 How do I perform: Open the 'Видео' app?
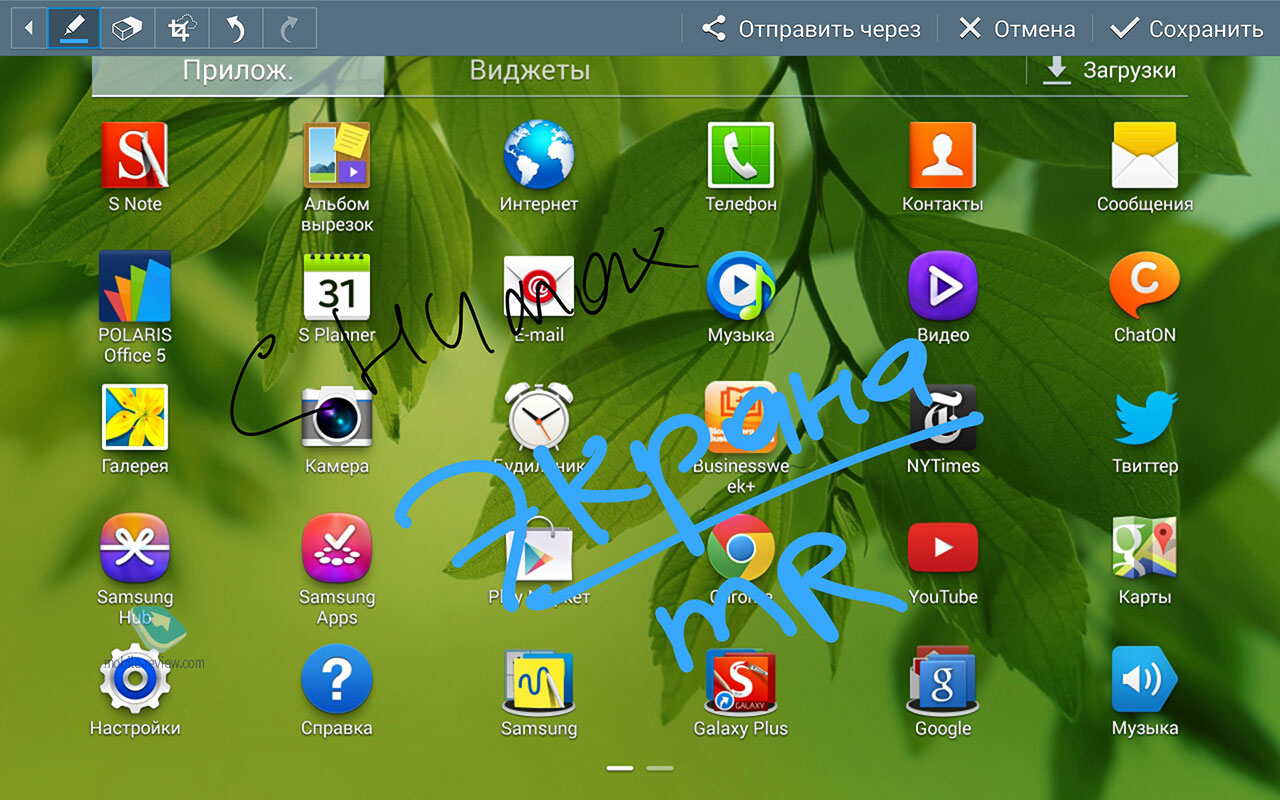943,297
